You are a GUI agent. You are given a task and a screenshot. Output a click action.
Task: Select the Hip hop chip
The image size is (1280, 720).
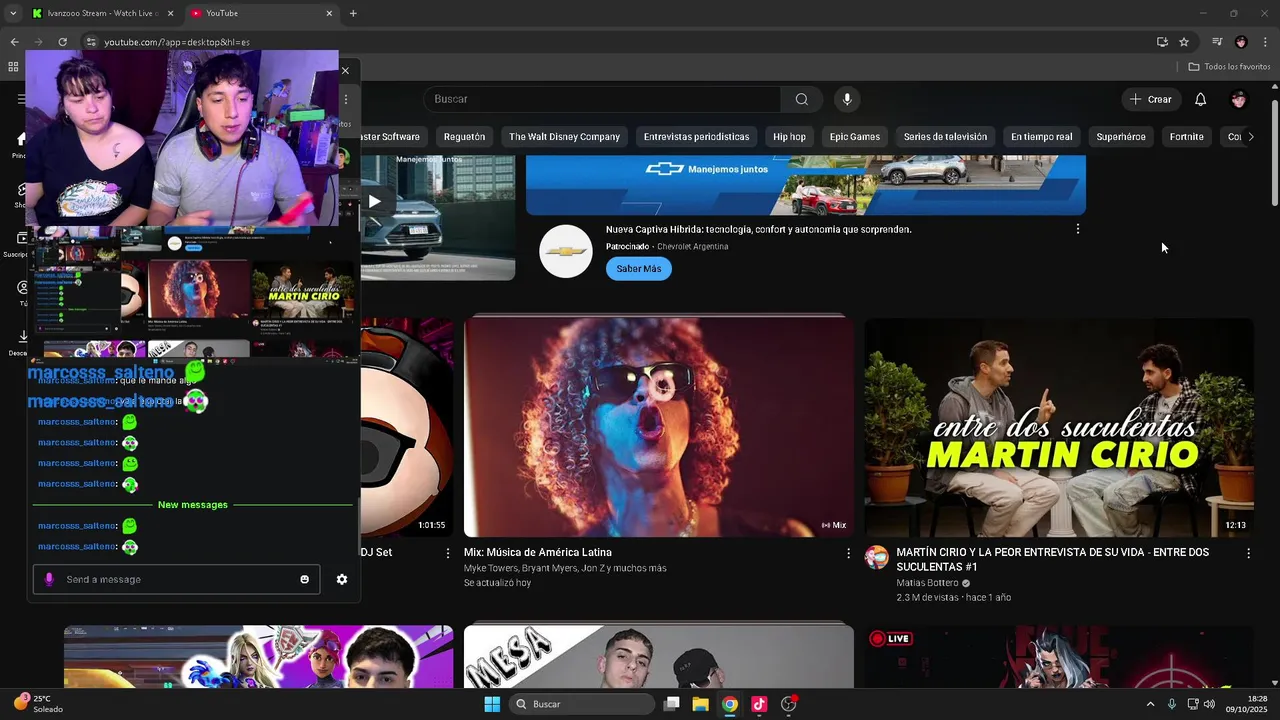coord(789,137)
